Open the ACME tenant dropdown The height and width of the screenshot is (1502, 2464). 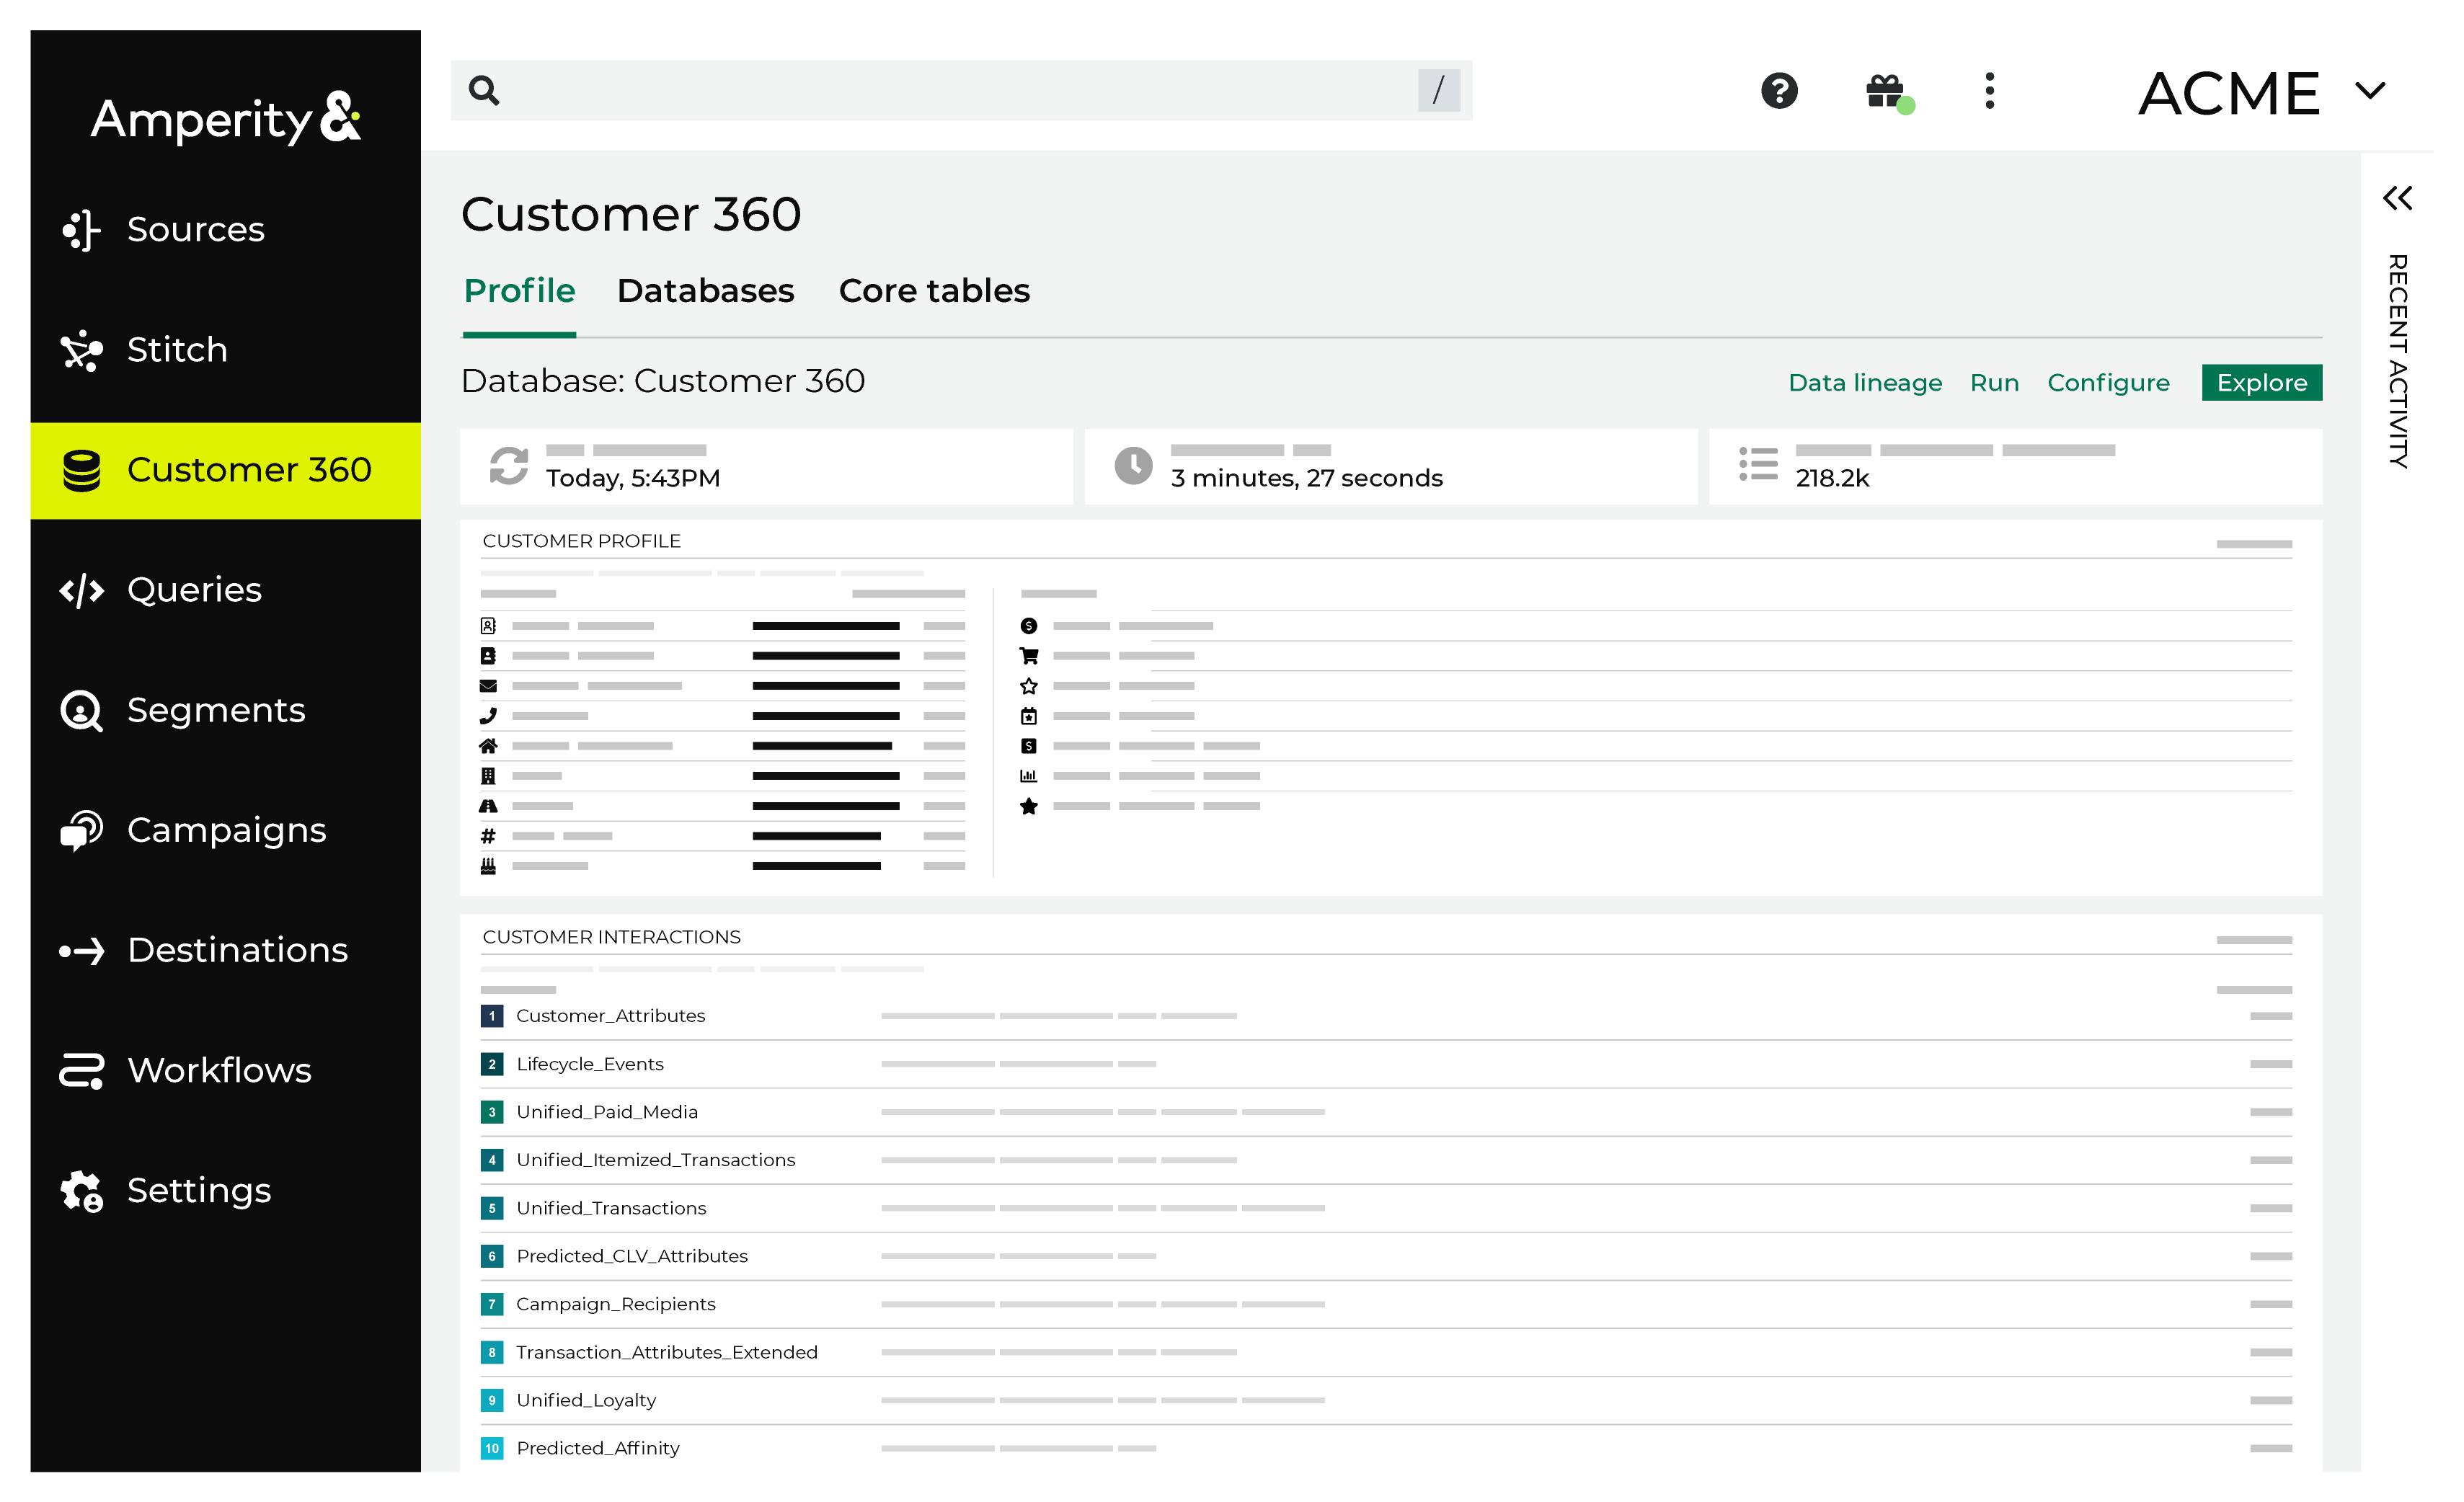pyautogui.click(x=2262, y=93)
